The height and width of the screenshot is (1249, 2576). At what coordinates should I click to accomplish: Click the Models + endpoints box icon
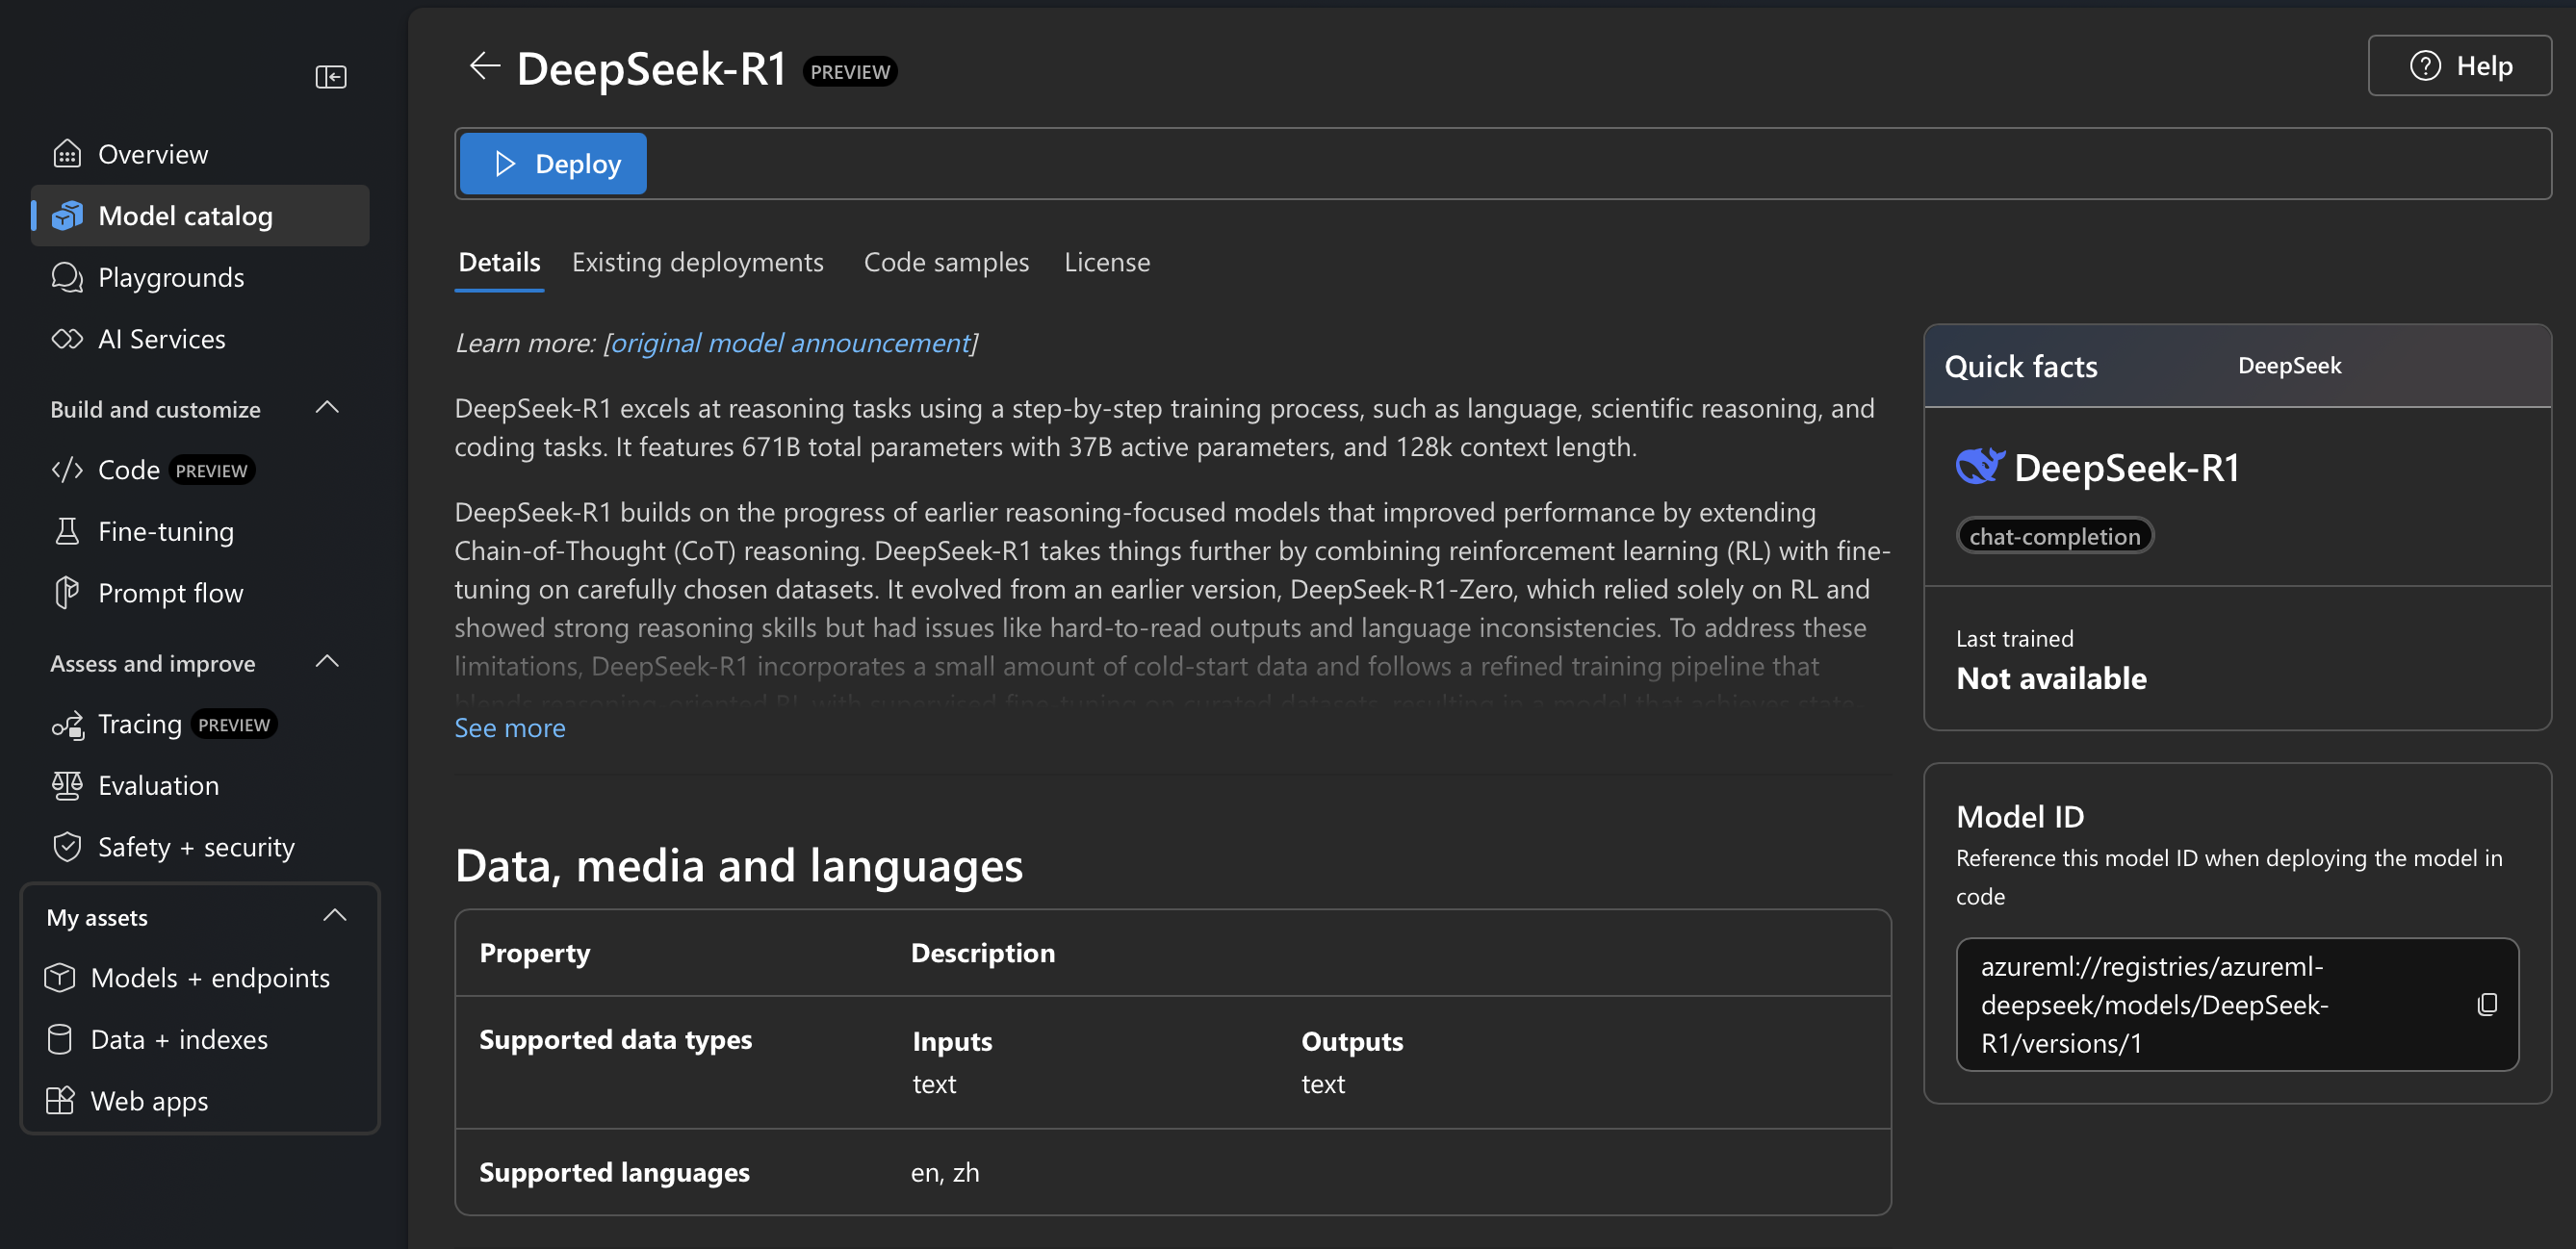click(60, 977)
